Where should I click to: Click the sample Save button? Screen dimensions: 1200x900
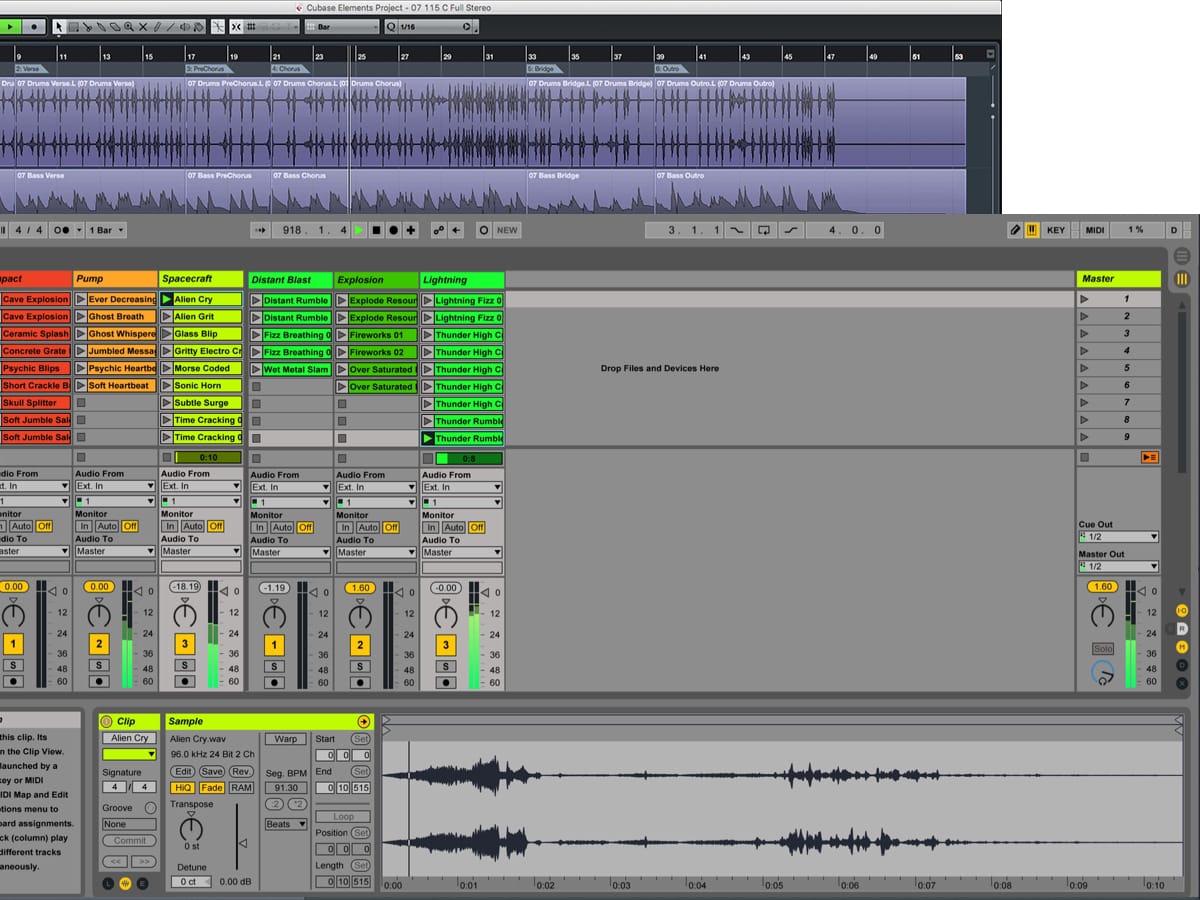point(212,772)
